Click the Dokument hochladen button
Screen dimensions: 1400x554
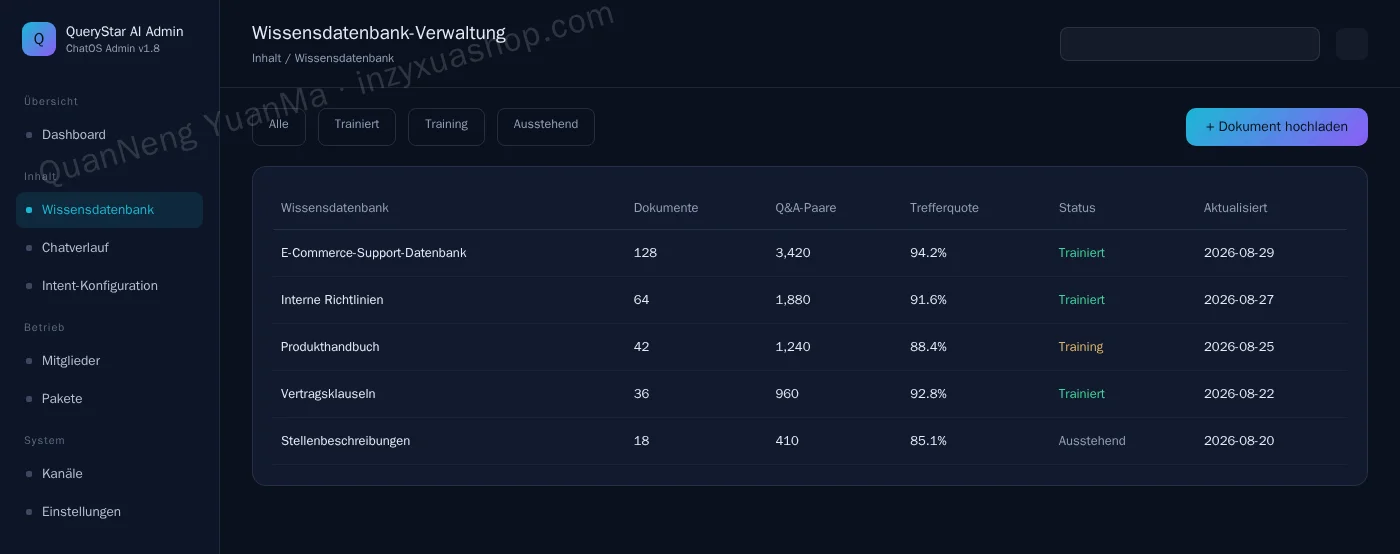(x=1277, y=127)
